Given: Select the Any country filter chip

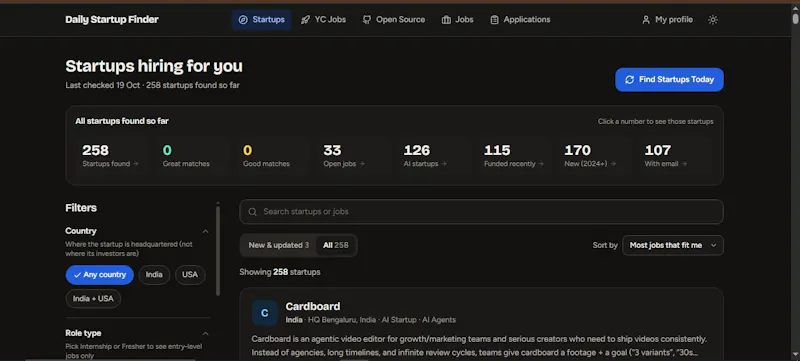Looking at the screenshot, I should click(x=99, y=275).
